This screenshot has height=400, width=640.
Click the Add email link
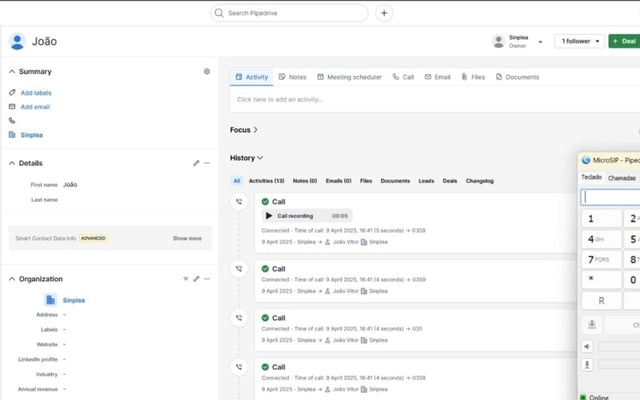click(35, 107)
